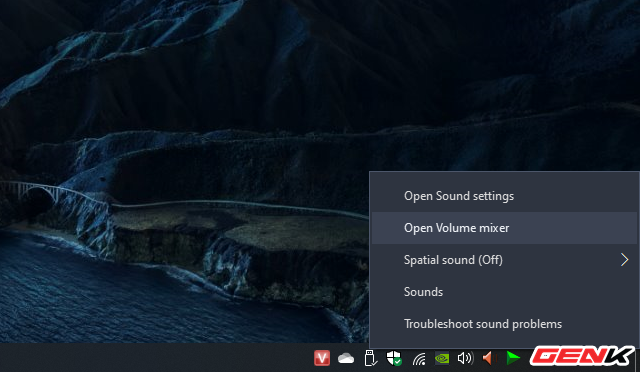Click the white speaker volume icon
Viewport: 640px width, 372px height.
[x=465, y=358]
